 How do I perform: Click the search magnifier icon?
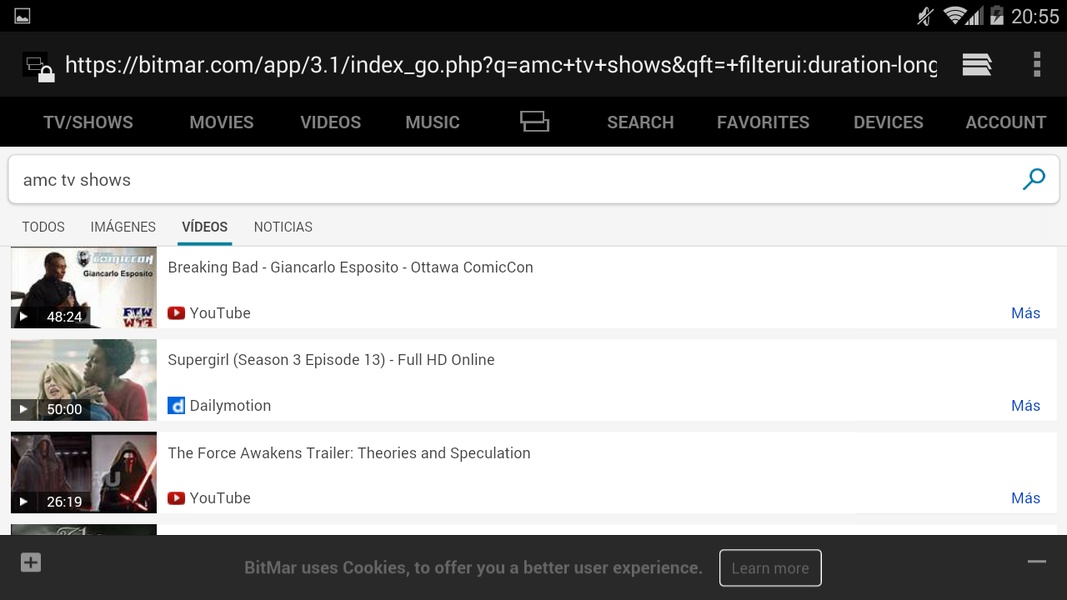(1034, 179)
